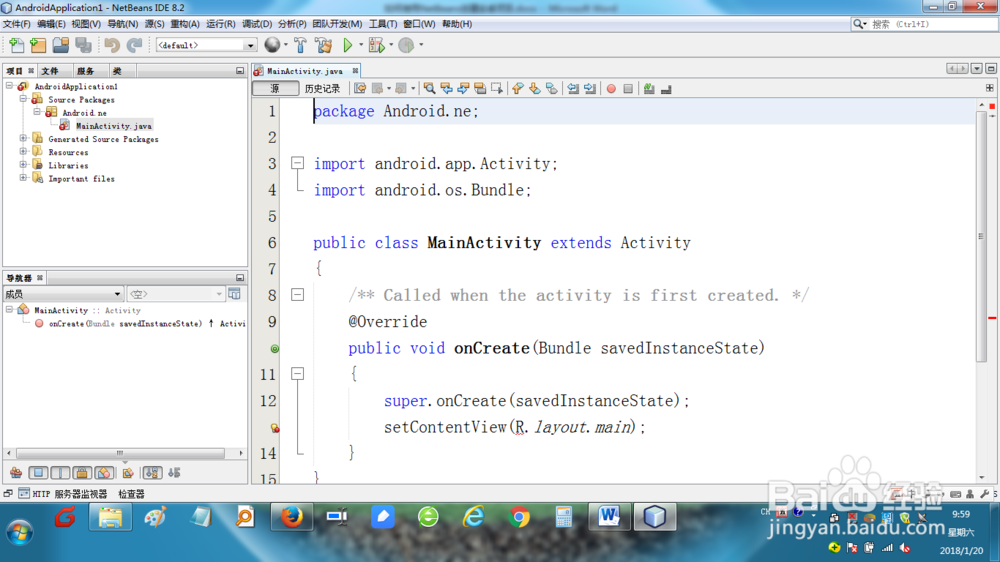Collapse the AndroidApplication1 project node
The height and width of the screenshot is (562, 1000).
[10, 85]
